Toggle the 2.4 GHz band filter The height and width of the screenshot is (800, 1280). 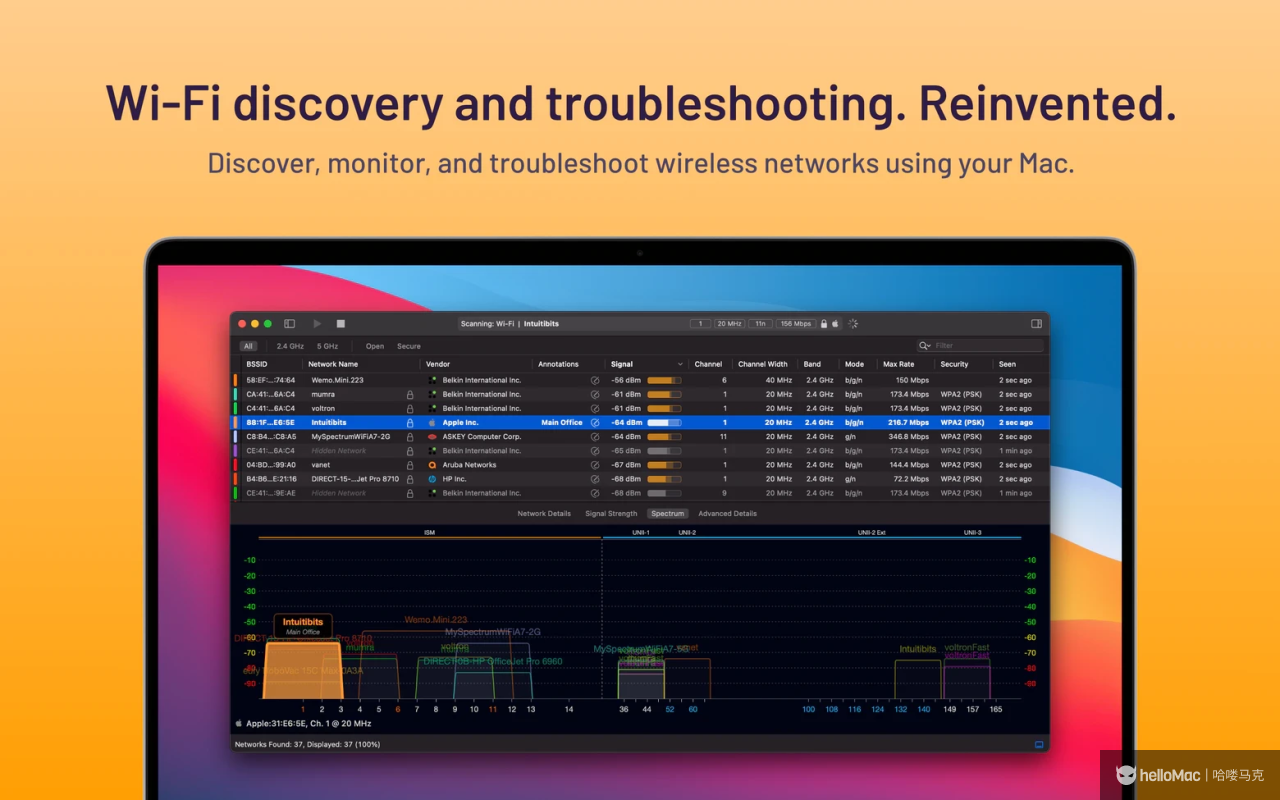290,346
